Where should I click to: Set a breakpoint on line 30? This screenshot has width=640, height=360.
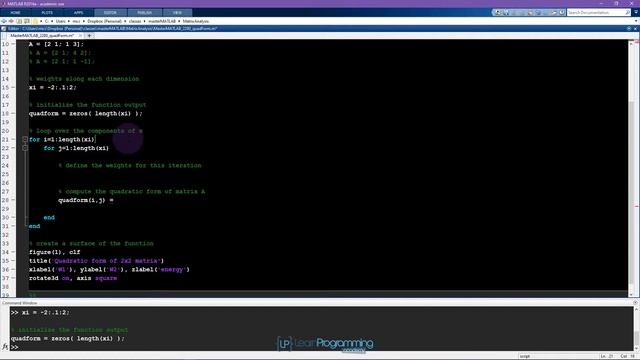(x=13, y=217)
